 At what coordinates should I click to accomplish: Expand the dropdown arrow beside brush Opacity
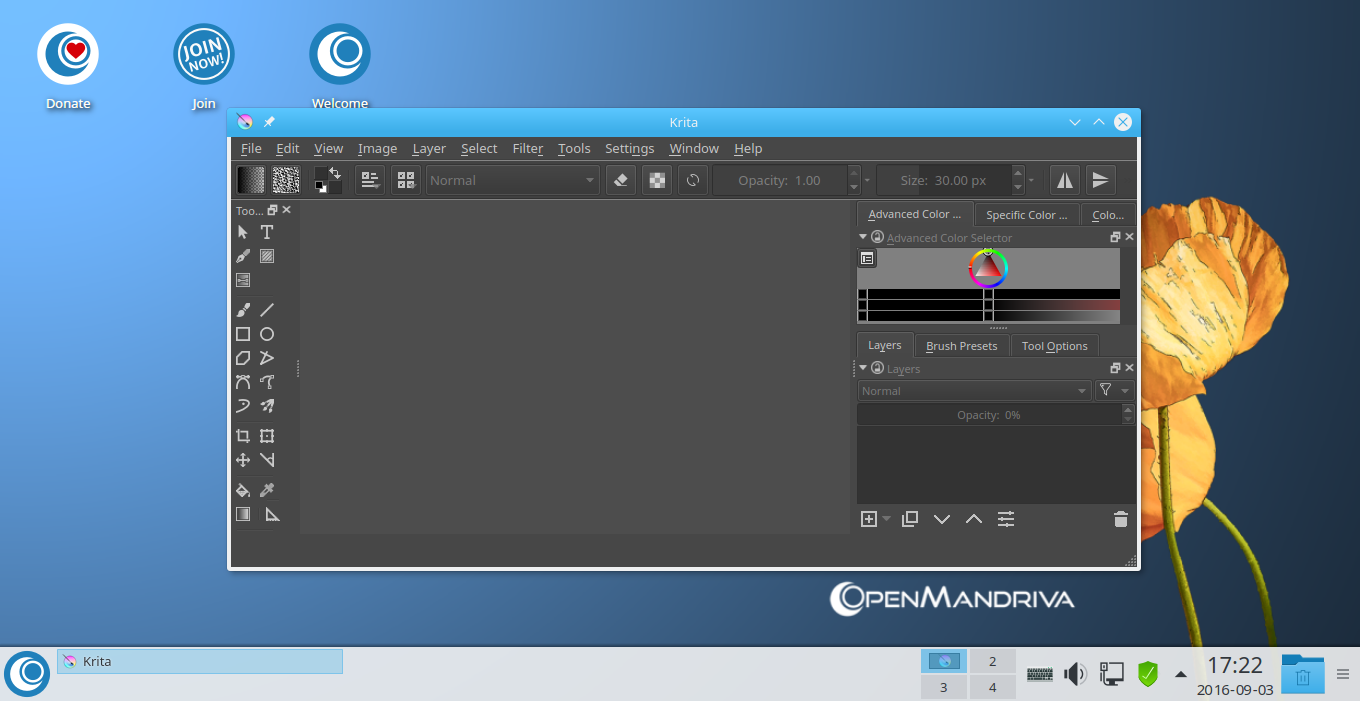(867, 181)
